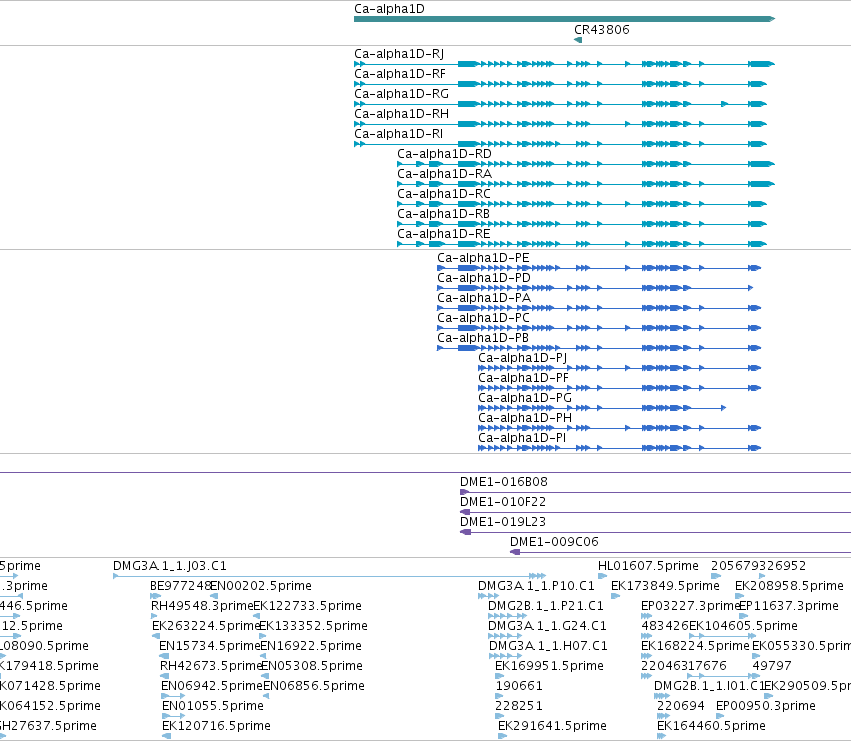Select transcript Ca-alpha1D-RI
Image resolution: width=851 pixels, height=741 pixels.
(x=561, y=144)
